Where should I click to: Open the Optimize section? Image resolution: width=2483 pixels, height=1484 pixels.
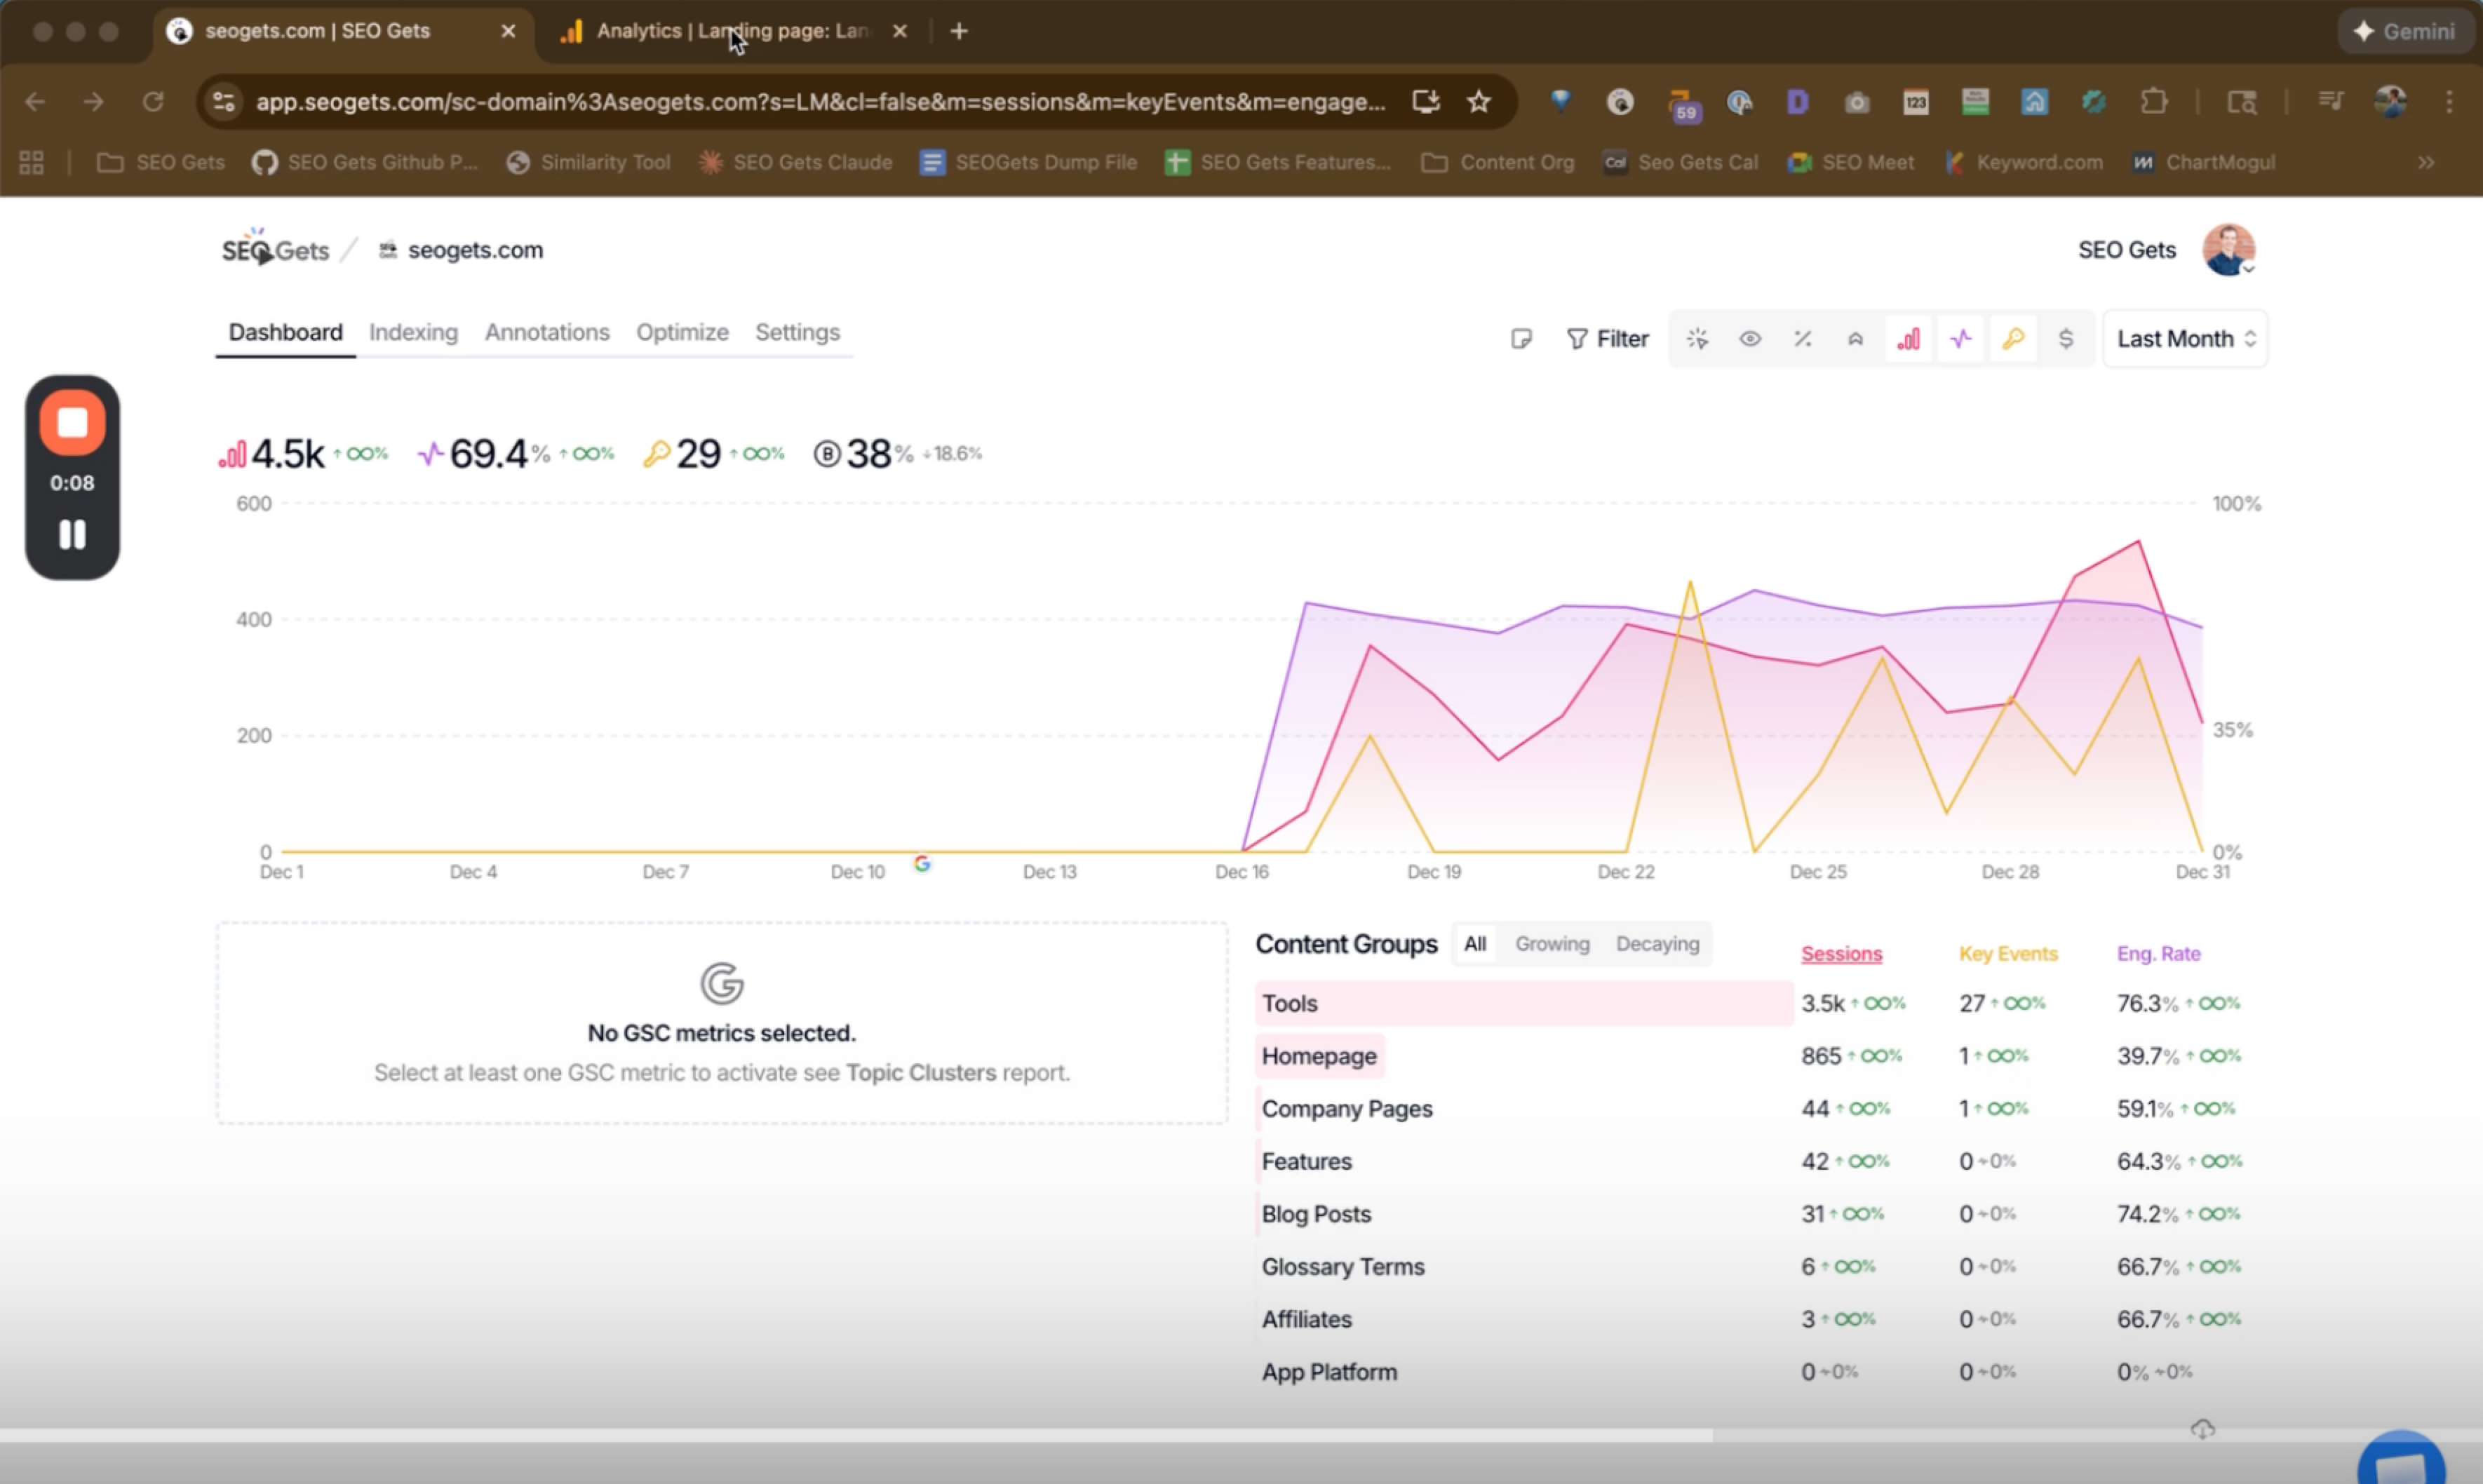682,332
